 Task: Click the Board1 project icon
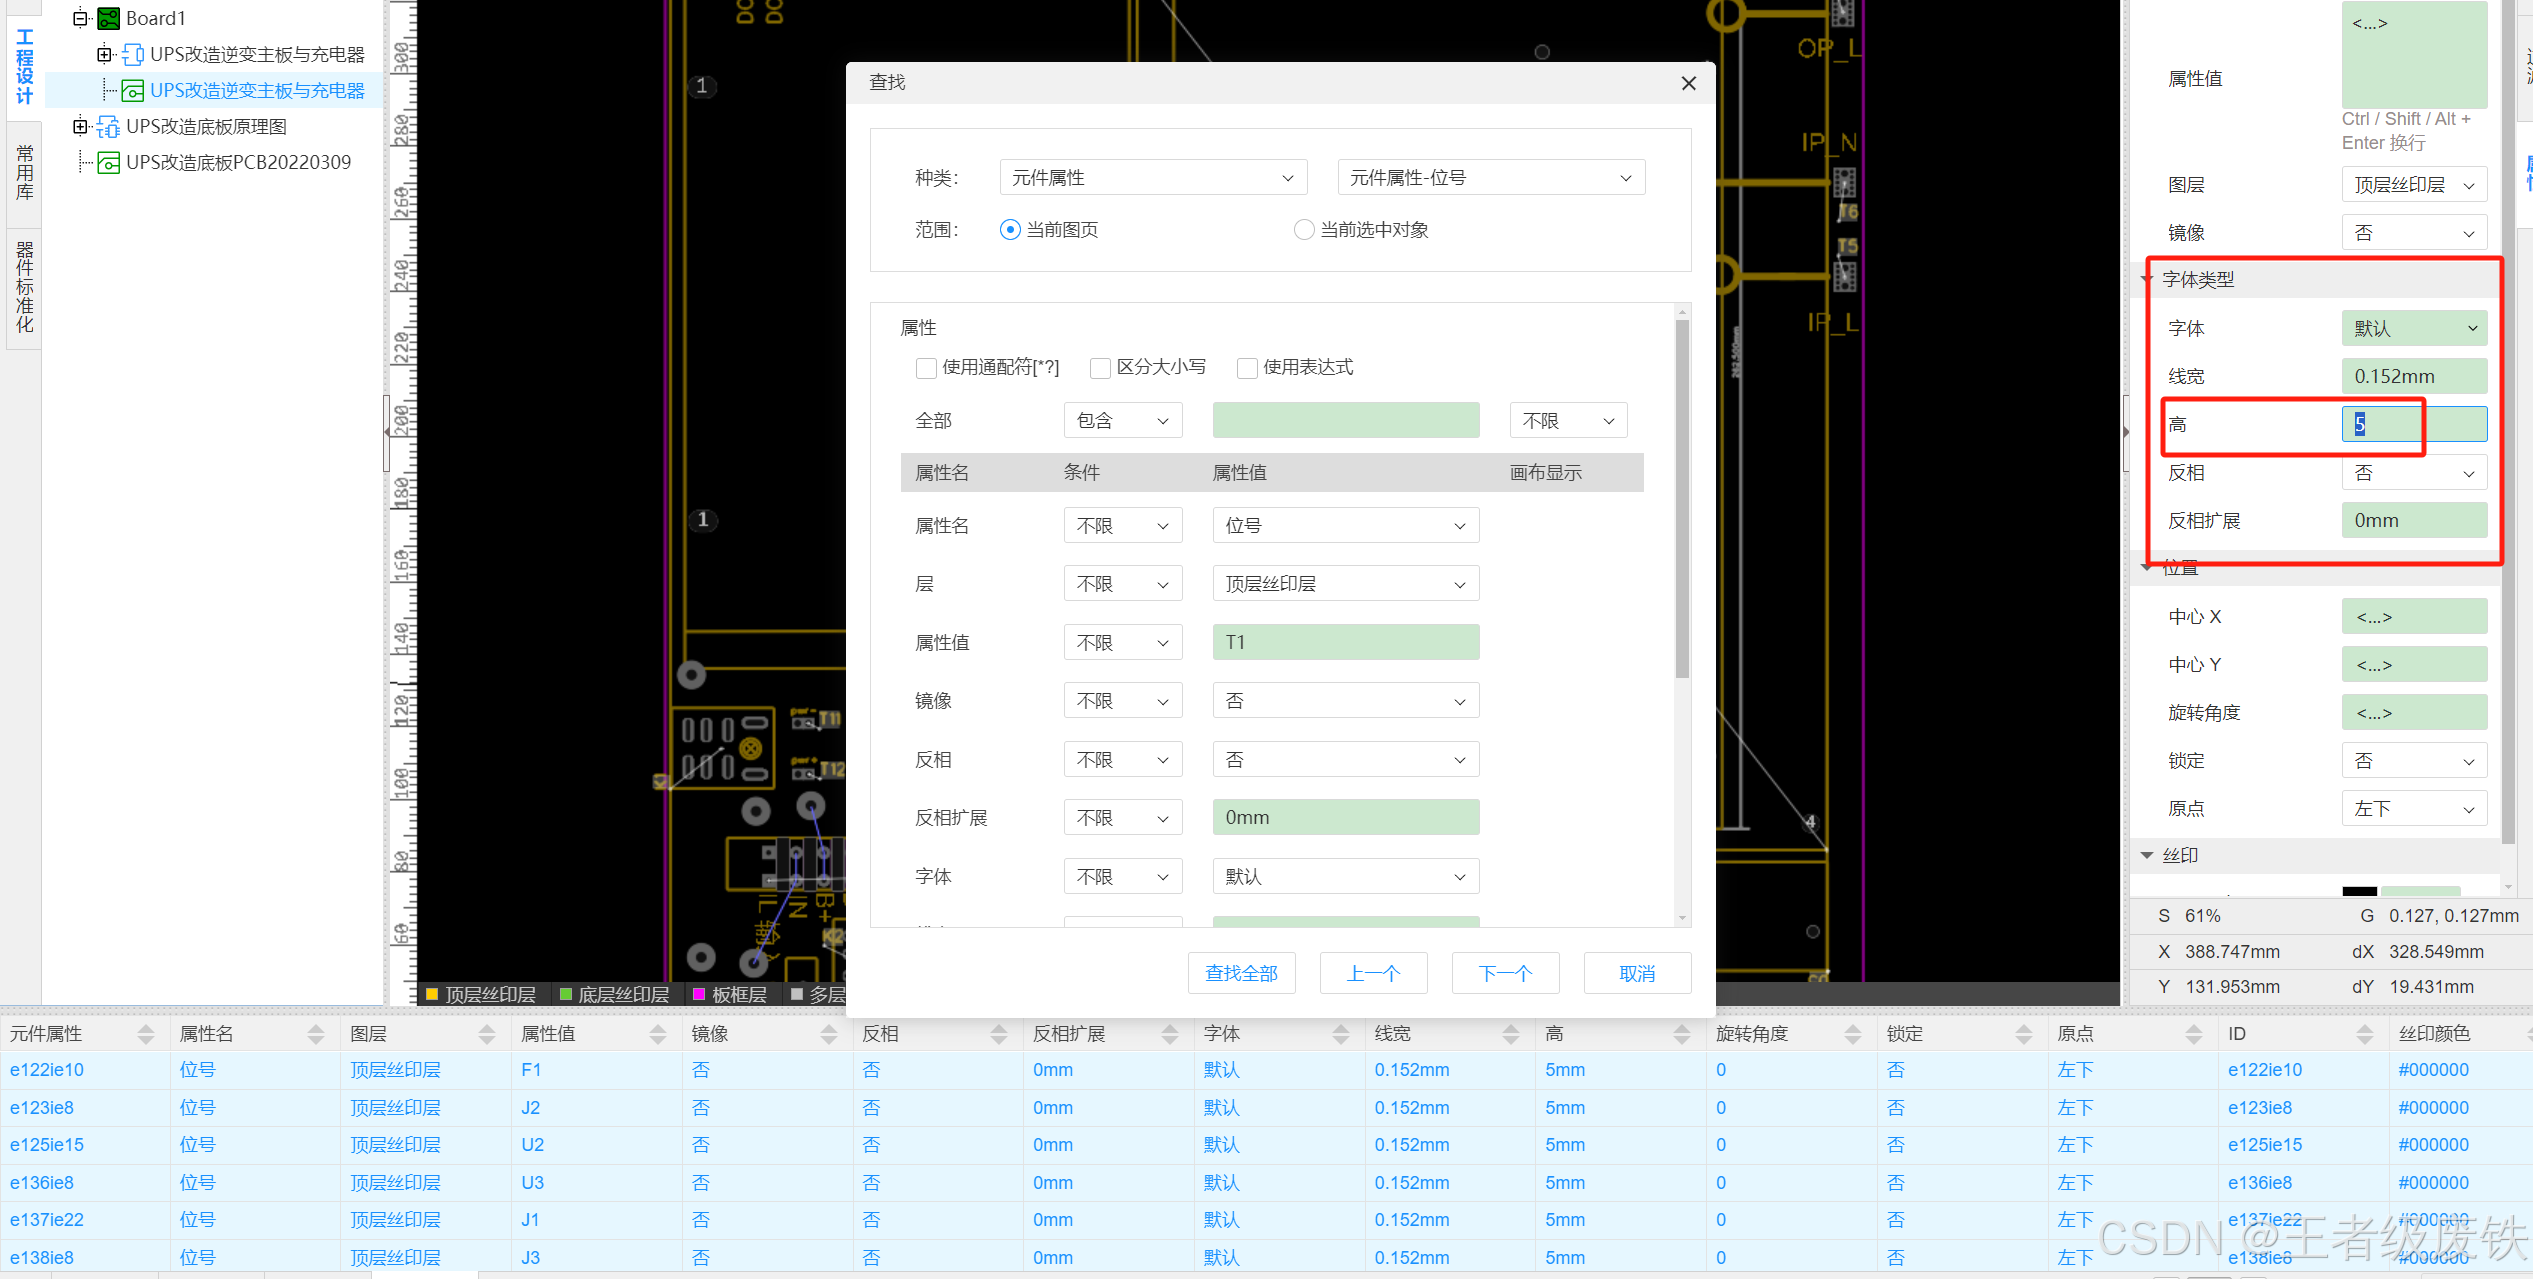109,18
